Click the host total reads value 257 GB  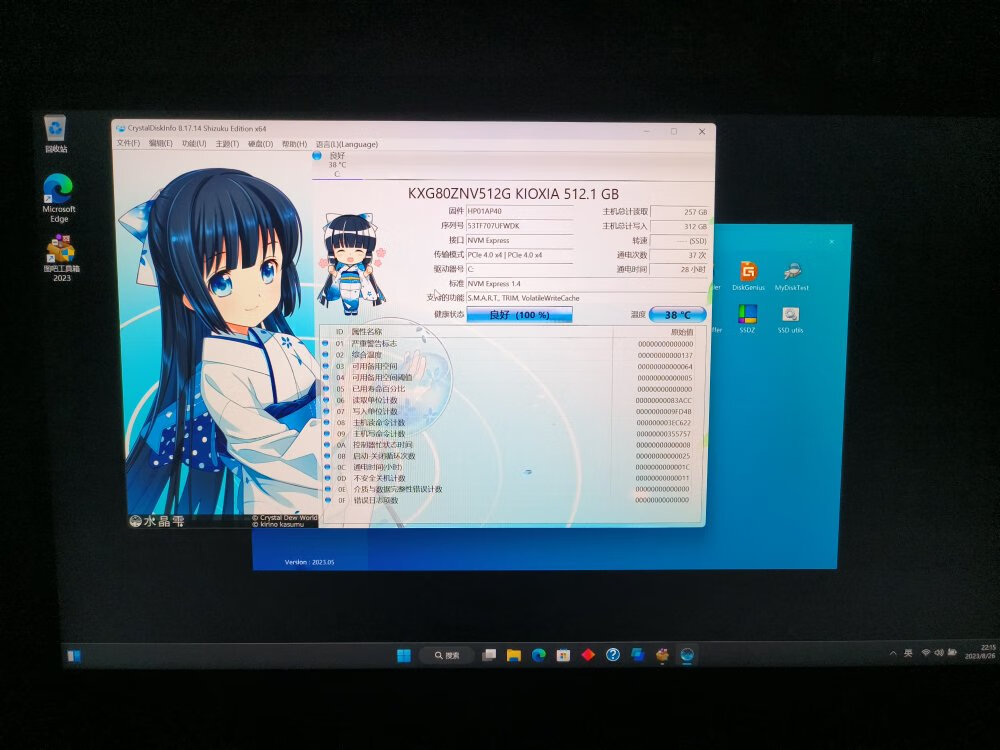pos(679,212)
